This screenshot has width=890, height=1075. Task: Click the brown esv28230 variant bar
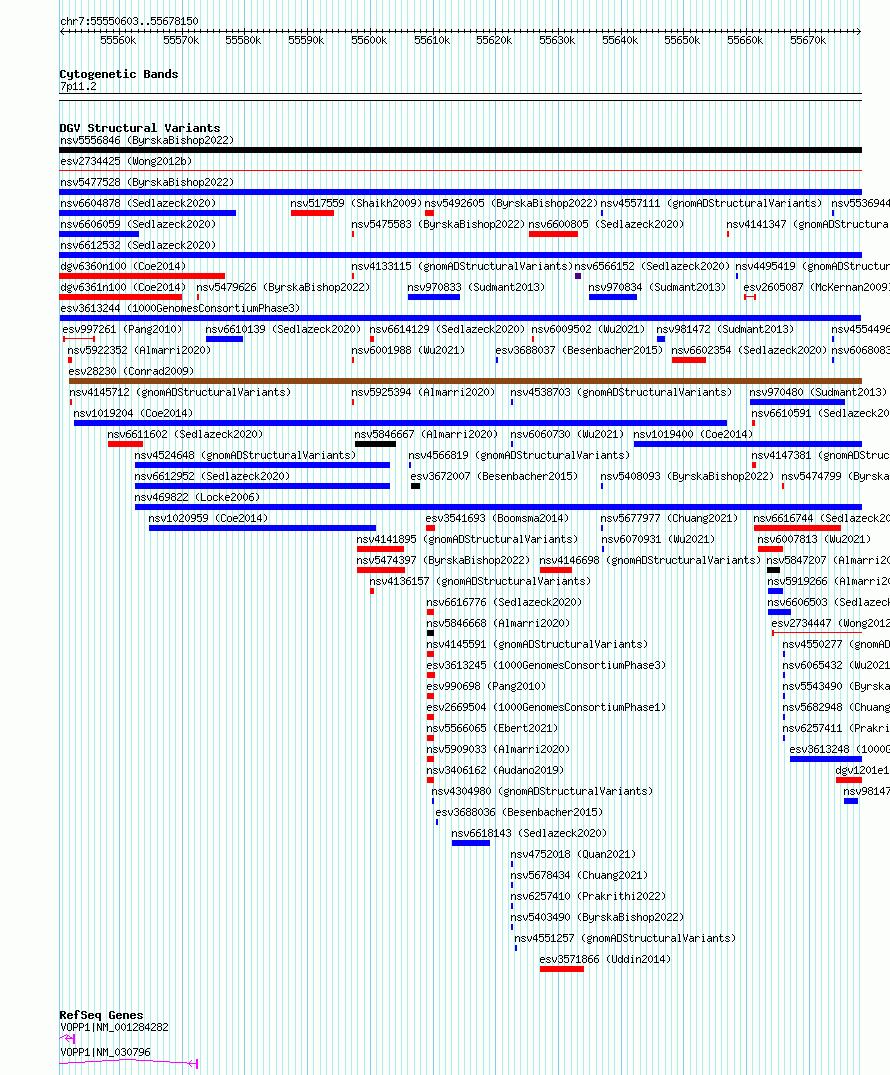465,381
